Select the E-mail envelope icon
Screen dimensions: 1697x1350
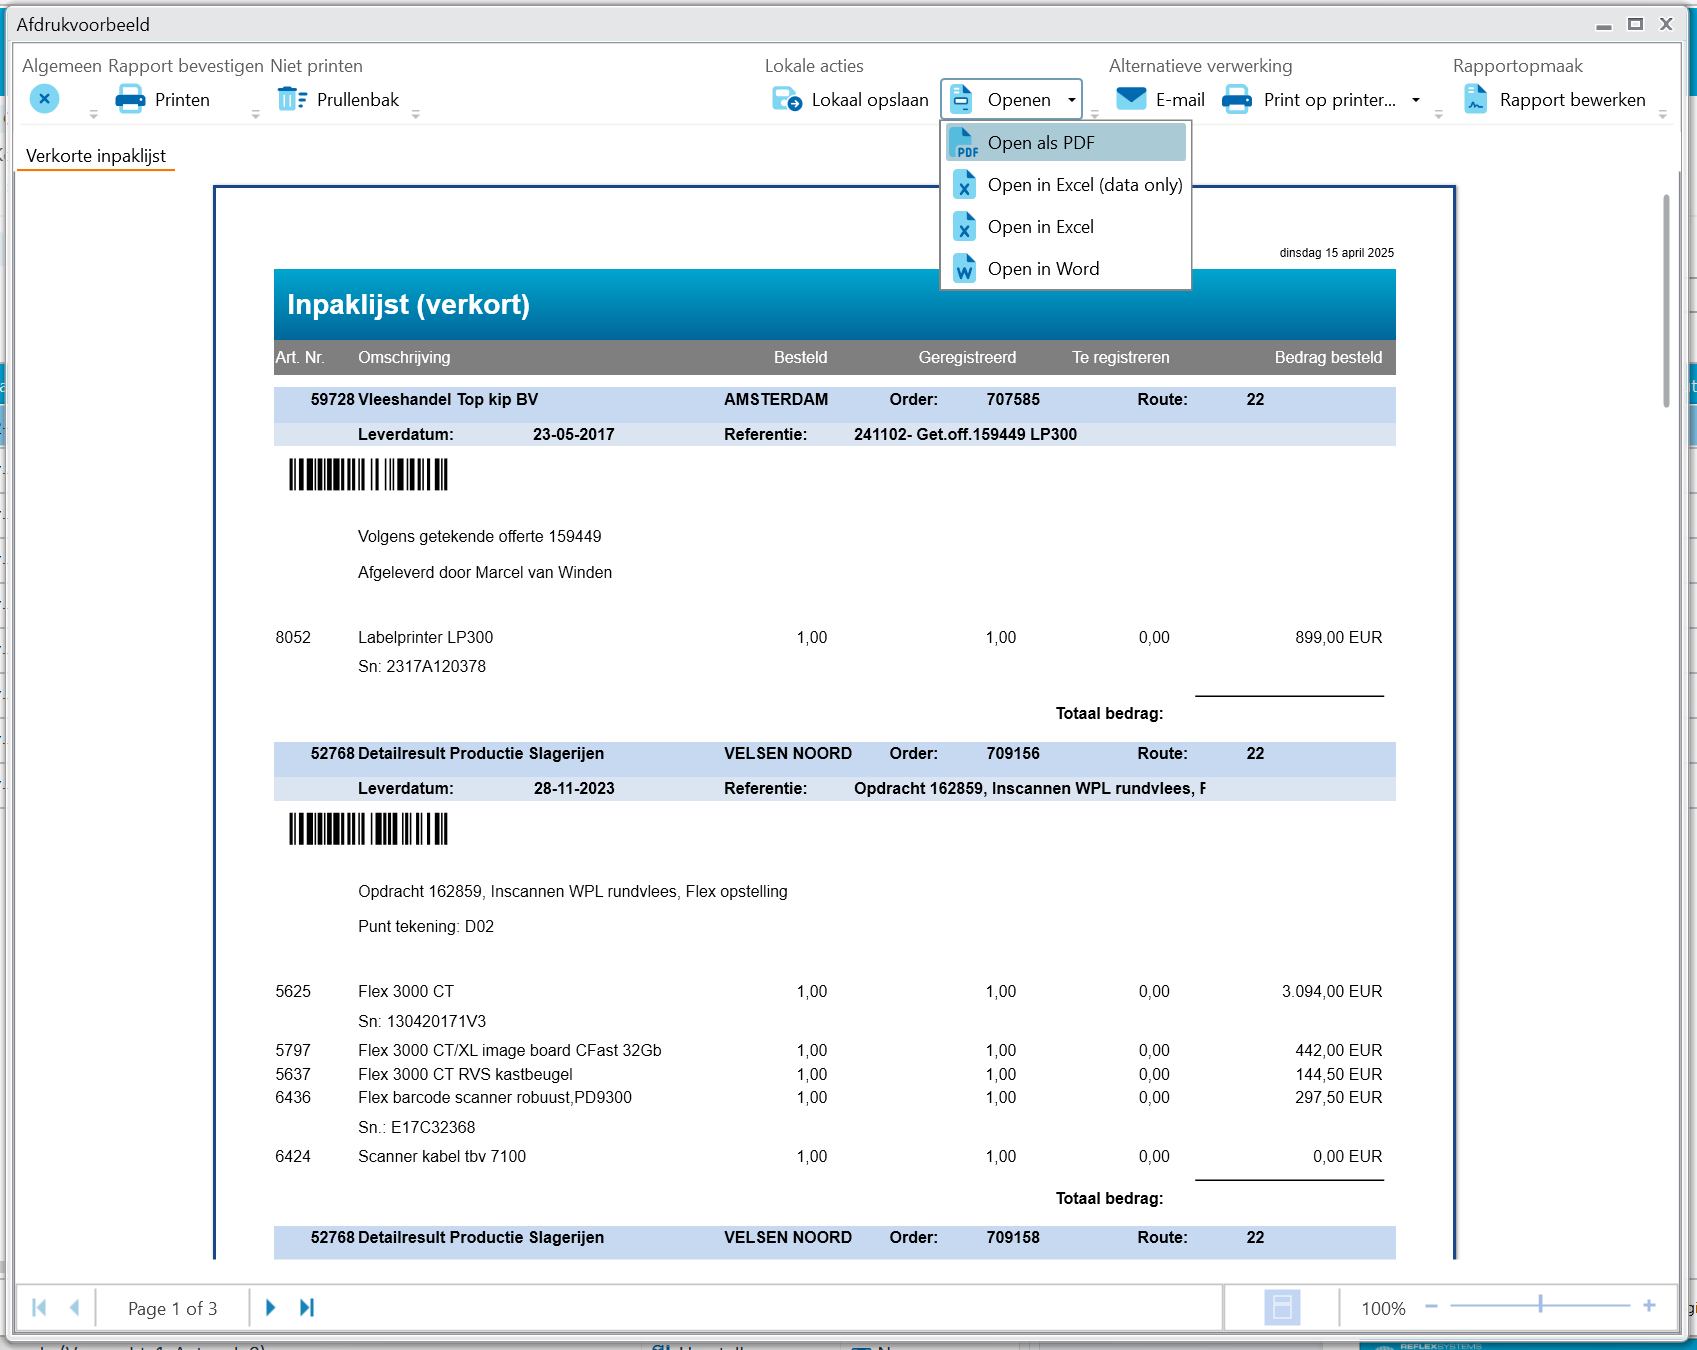1131,98
